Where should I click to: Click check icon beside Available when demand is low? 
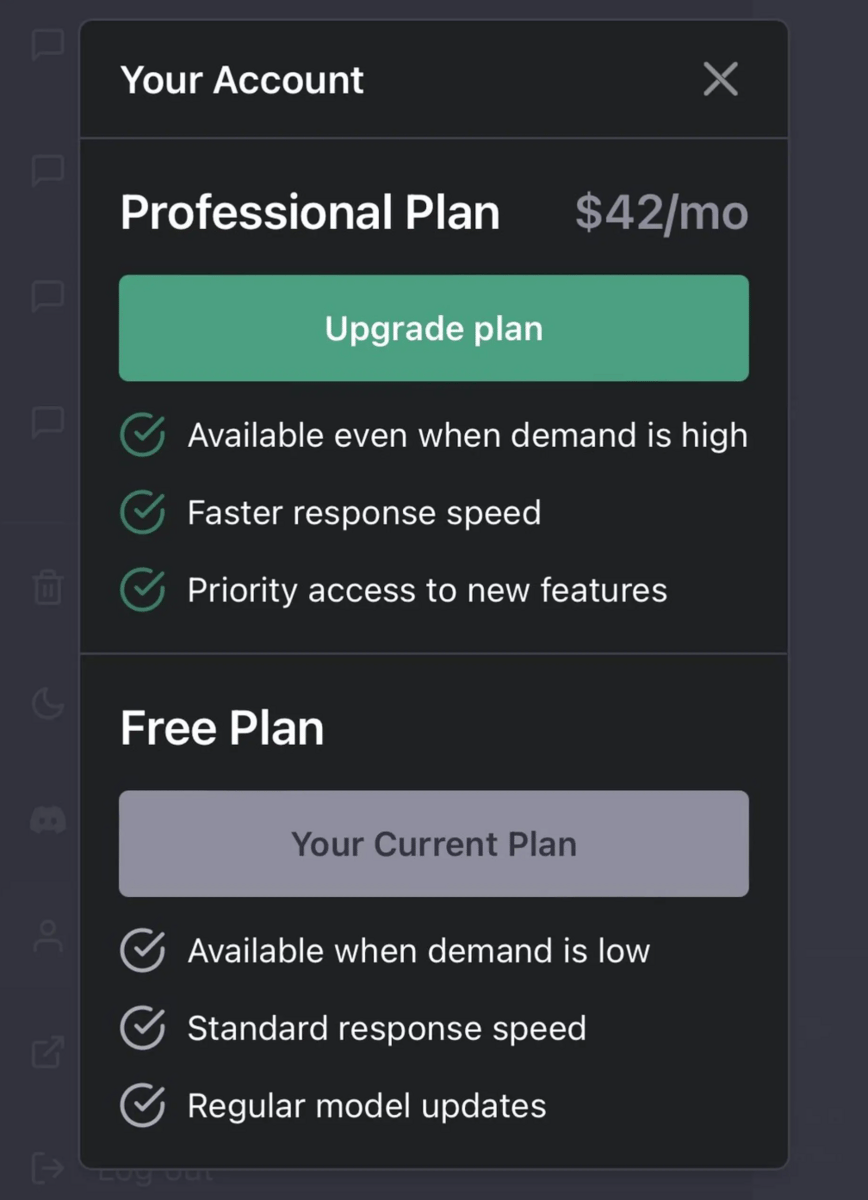(143, 950)
